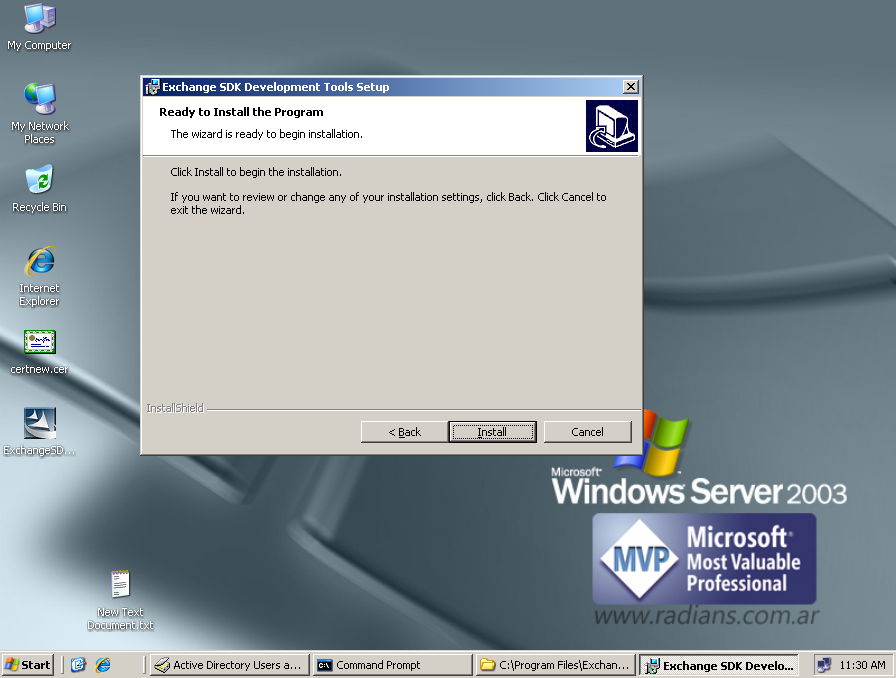Click the Show Desktop quick launch icon
Image resolution: width=896 pixels, height=678 pixels.
click(79, 665)
